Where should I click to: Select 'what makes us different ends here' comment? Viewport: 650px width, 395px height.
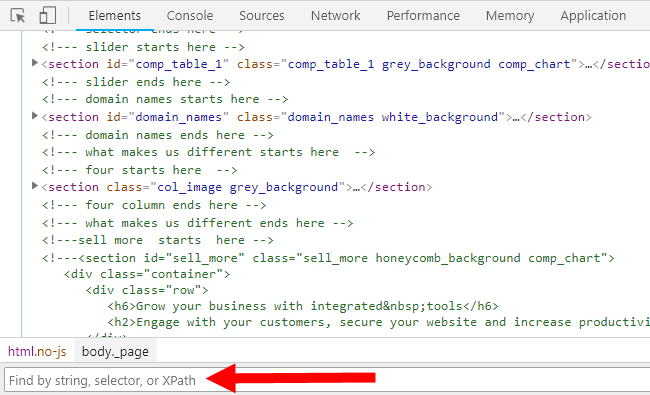[x=198, y=223]
